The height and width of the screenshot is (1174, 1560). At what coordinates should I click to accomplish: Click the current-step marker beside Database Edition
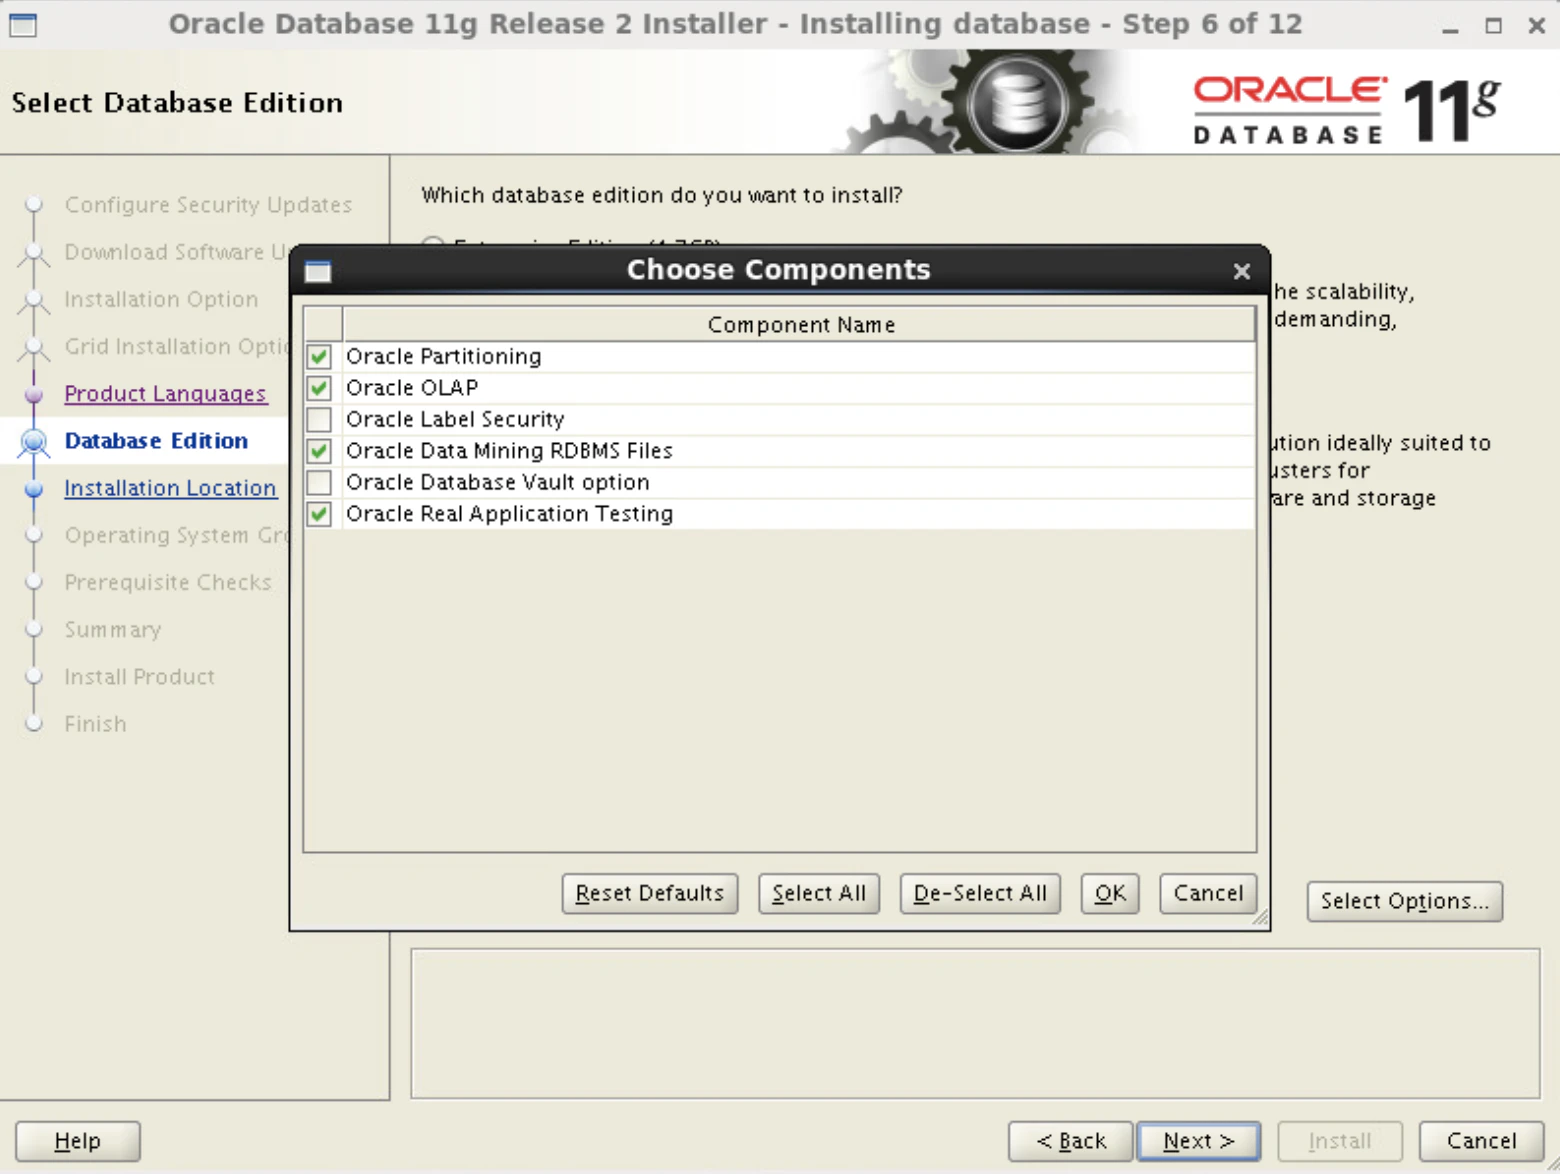(34, 441)
